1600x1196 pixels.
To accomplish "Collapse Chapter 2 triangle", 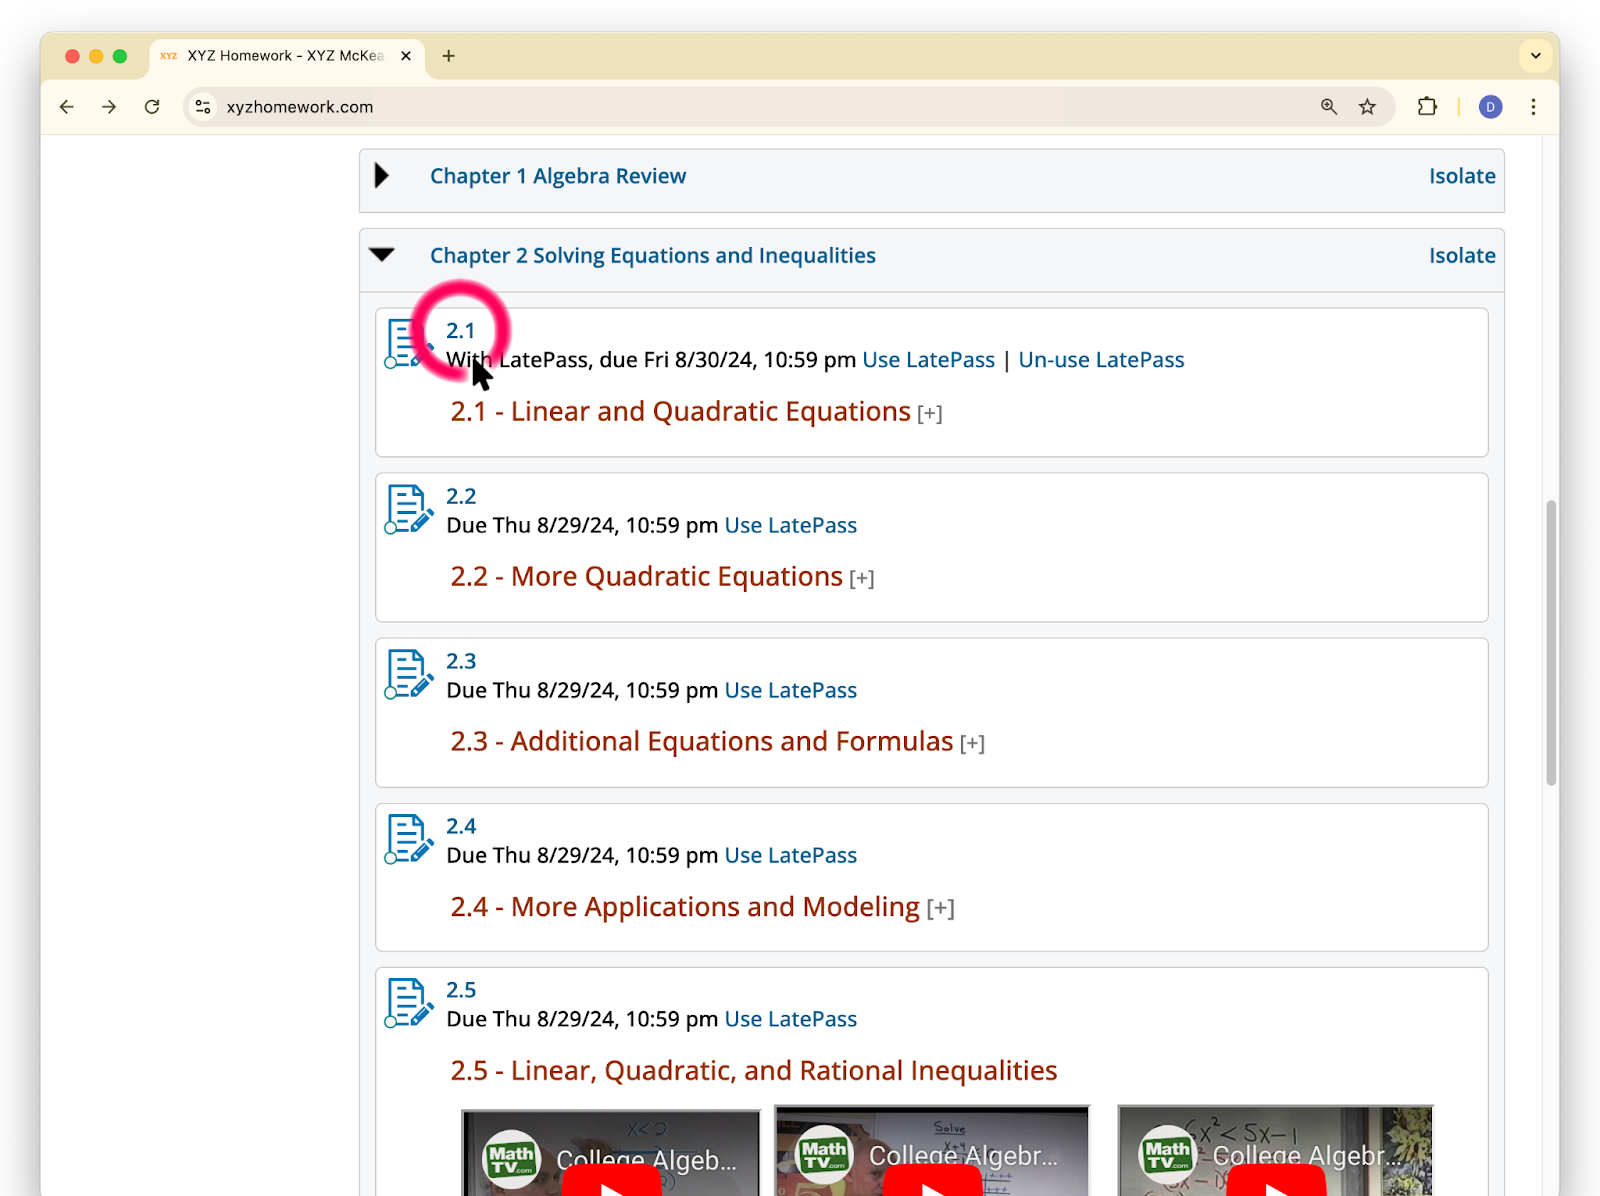I will coord(382,255).
